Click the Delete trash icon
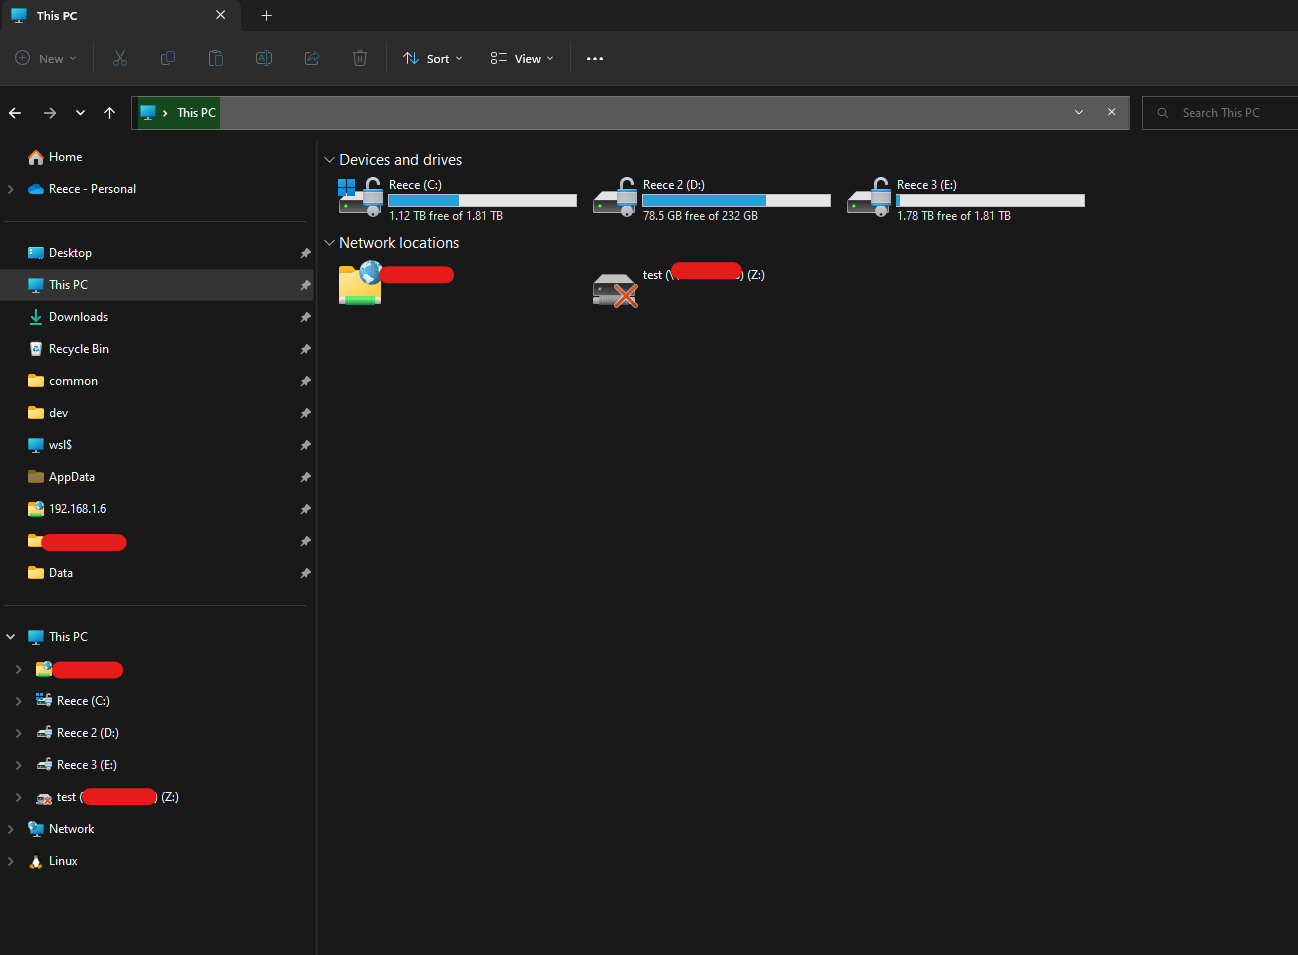The width and height of the screenshot is (1298, 955). [360, 58]
